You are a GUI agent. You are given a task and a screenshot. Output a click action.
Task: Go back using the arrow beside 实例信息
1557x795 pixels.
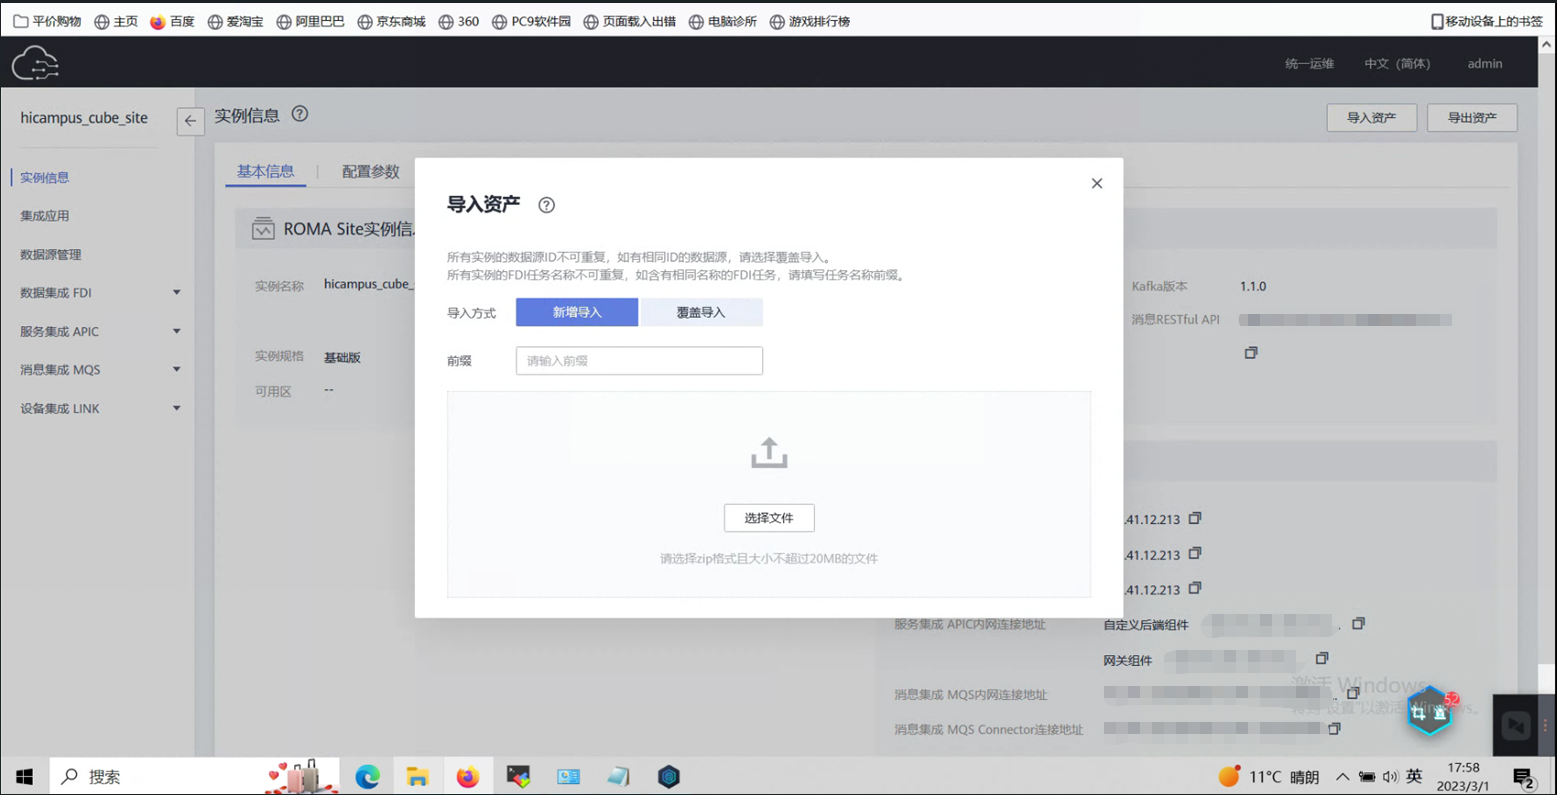point(190,121)
